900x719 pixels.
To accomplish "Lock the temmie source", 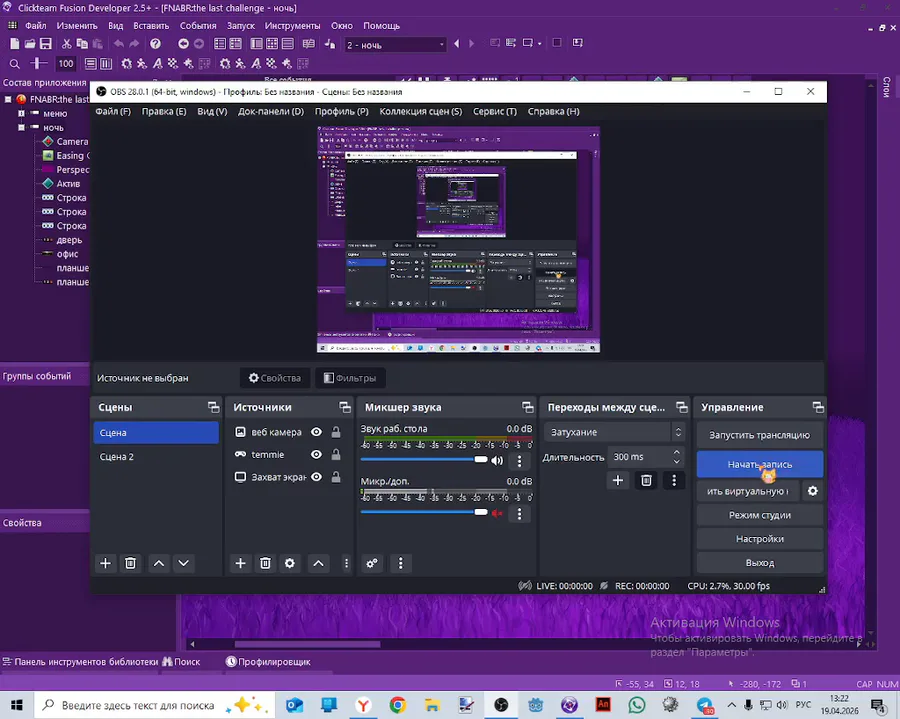I will (x=336, y=454).
